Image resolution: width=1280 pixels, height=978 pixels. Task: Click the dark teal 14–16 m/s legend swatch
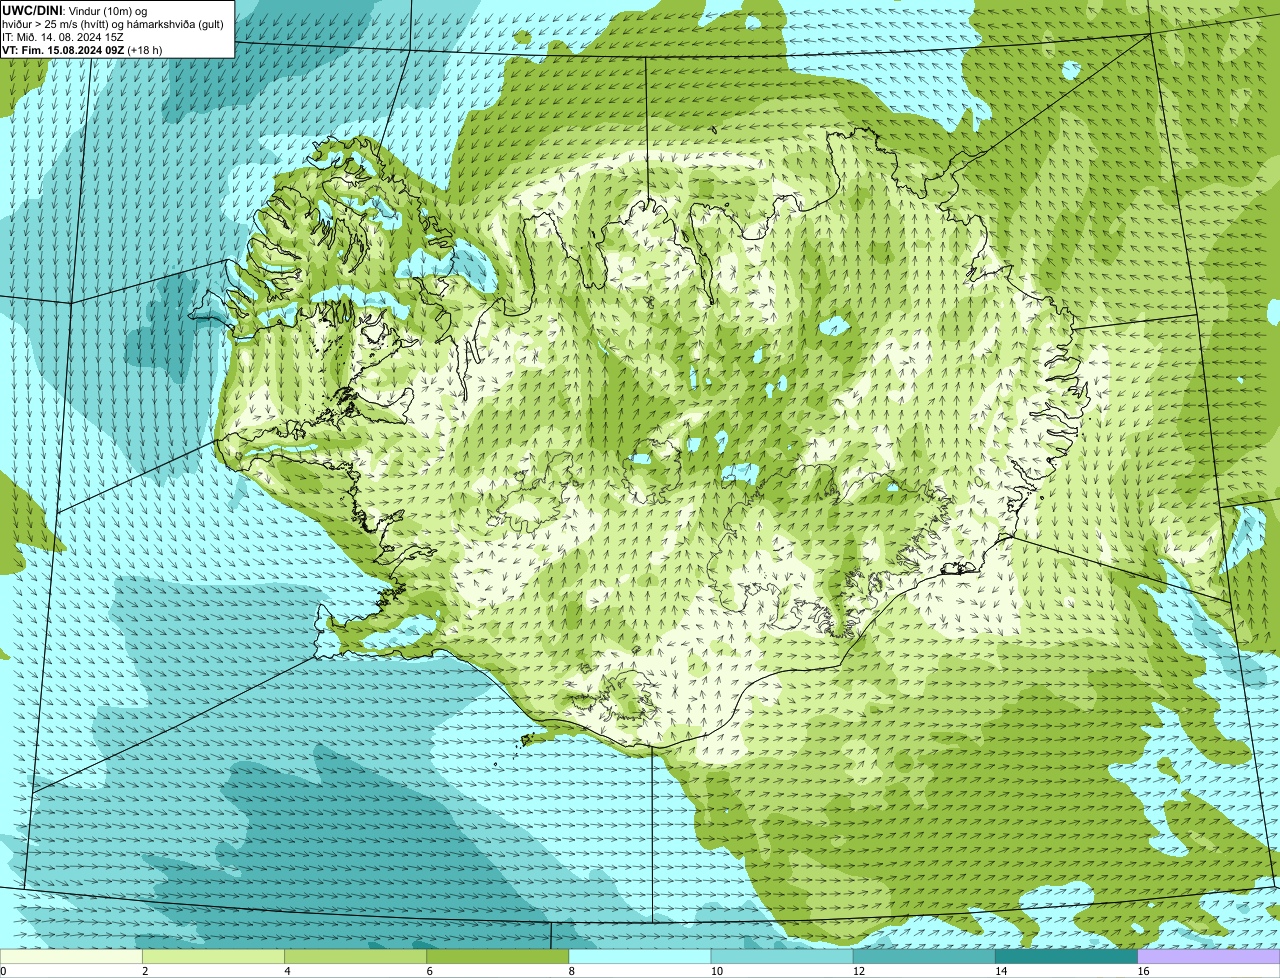coord(1066,956)
